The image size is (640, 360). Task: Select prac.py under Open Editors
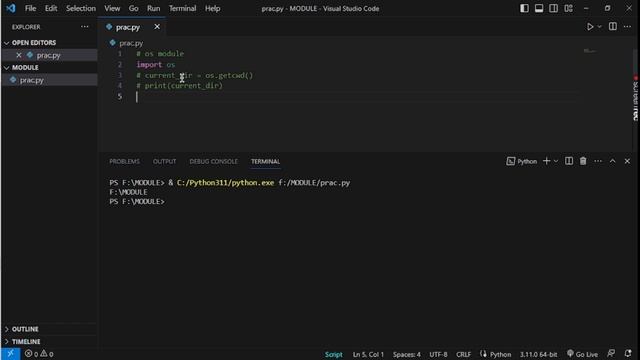(x=49, y=55)
